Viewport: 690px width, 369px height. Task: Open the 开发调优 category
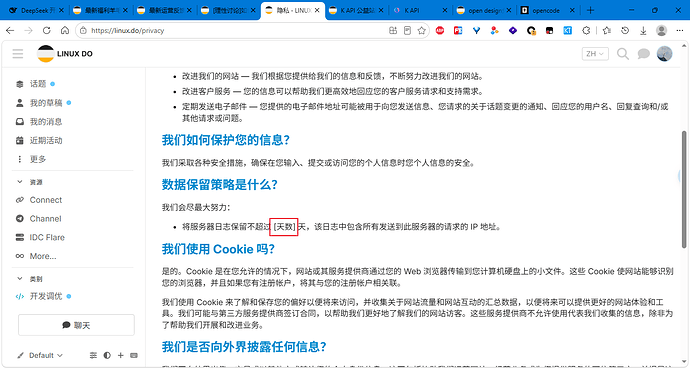point(46,296)
